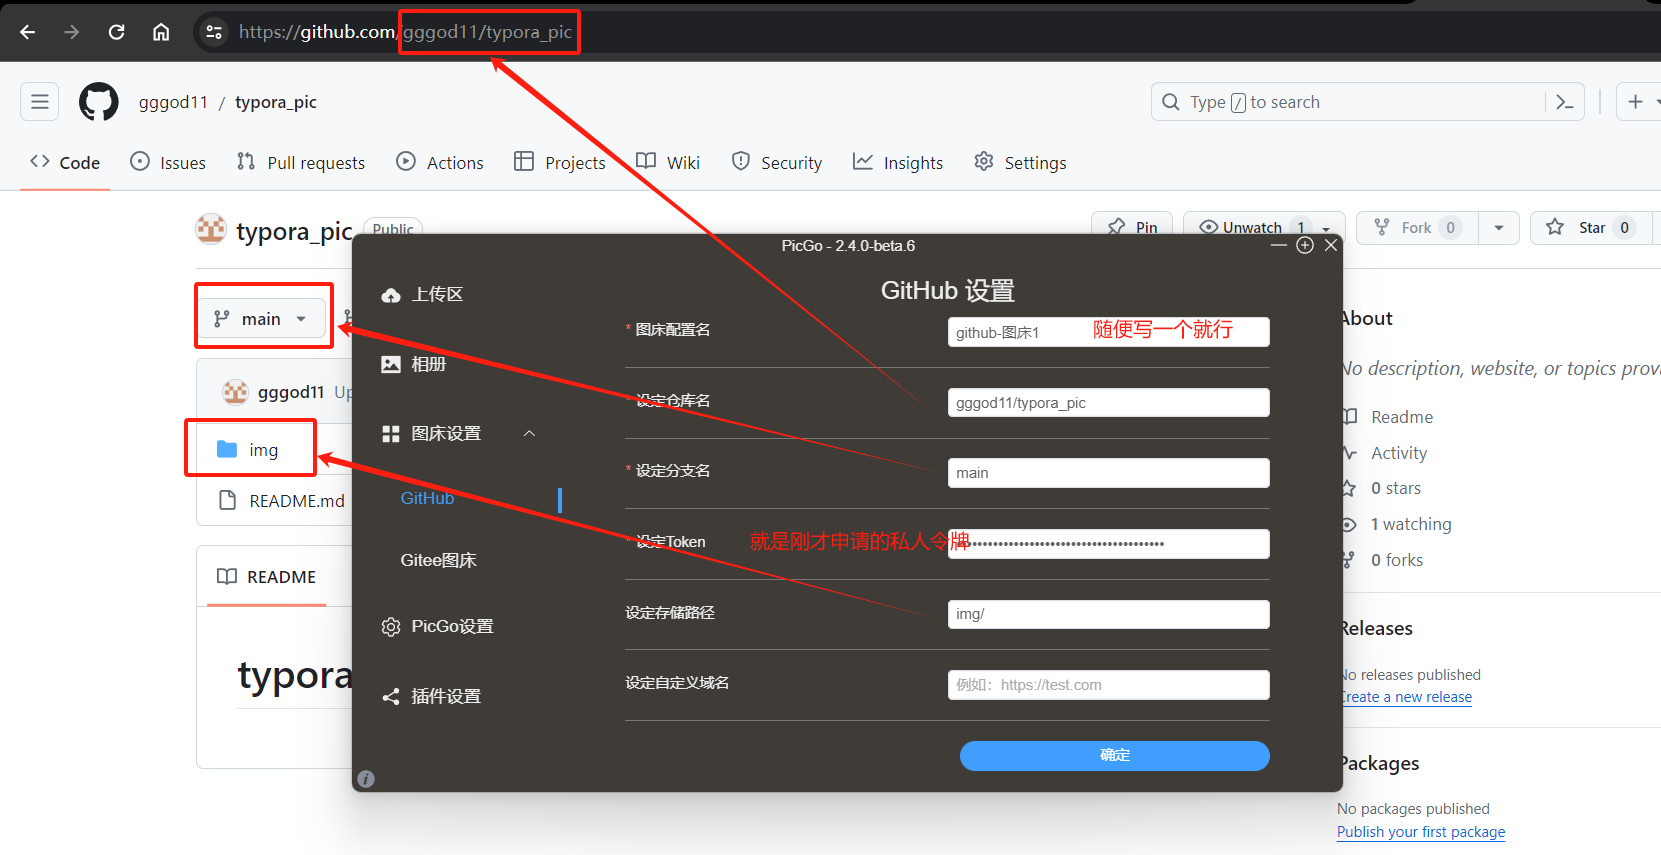The width and height of the screenshot is (1661, 855).
Task: Star the typora_pic repository
Action: (x=1592, y=228)
